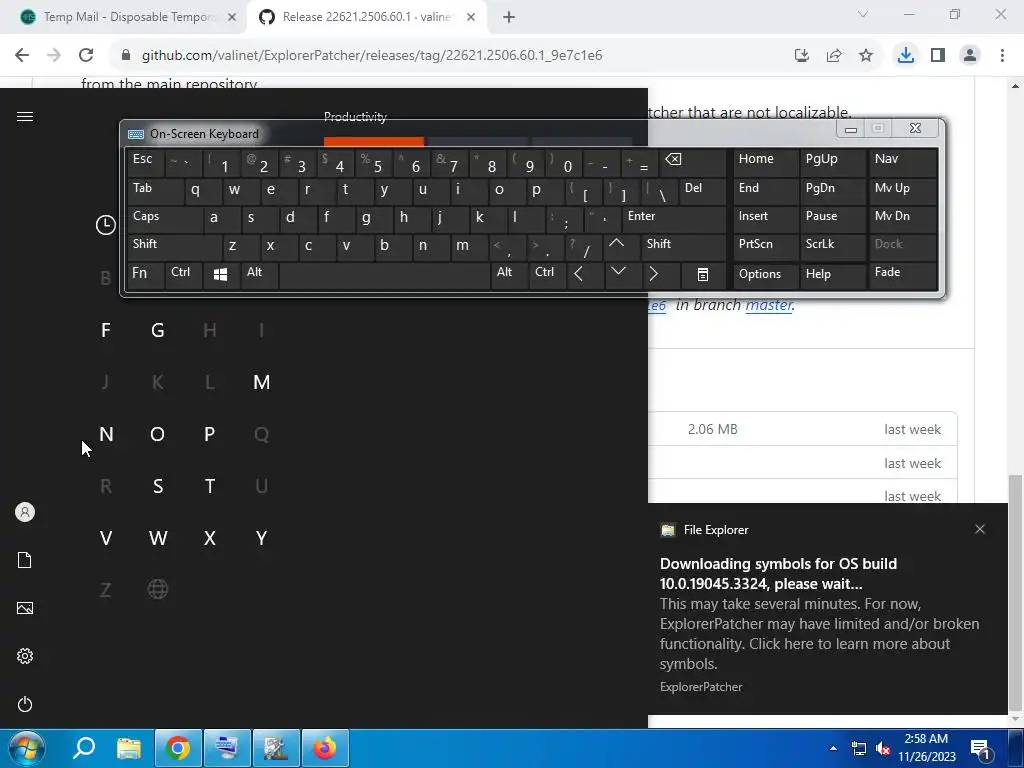Jump to letter G in app list
Image resolution: width=1024 pixels, height=768 pixels.
click(x=157, y=330)
